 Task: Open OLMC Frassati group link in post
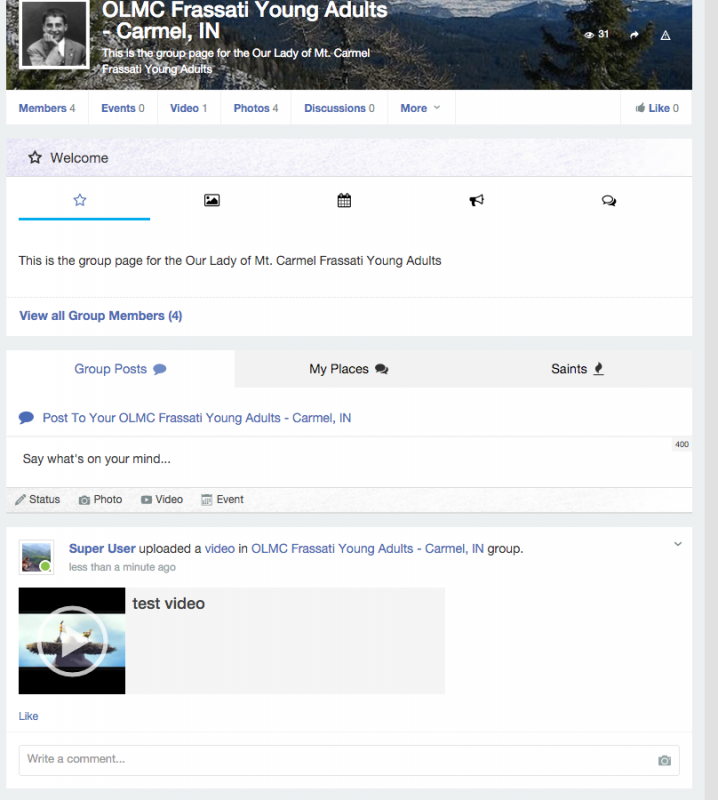coord(367,548)
